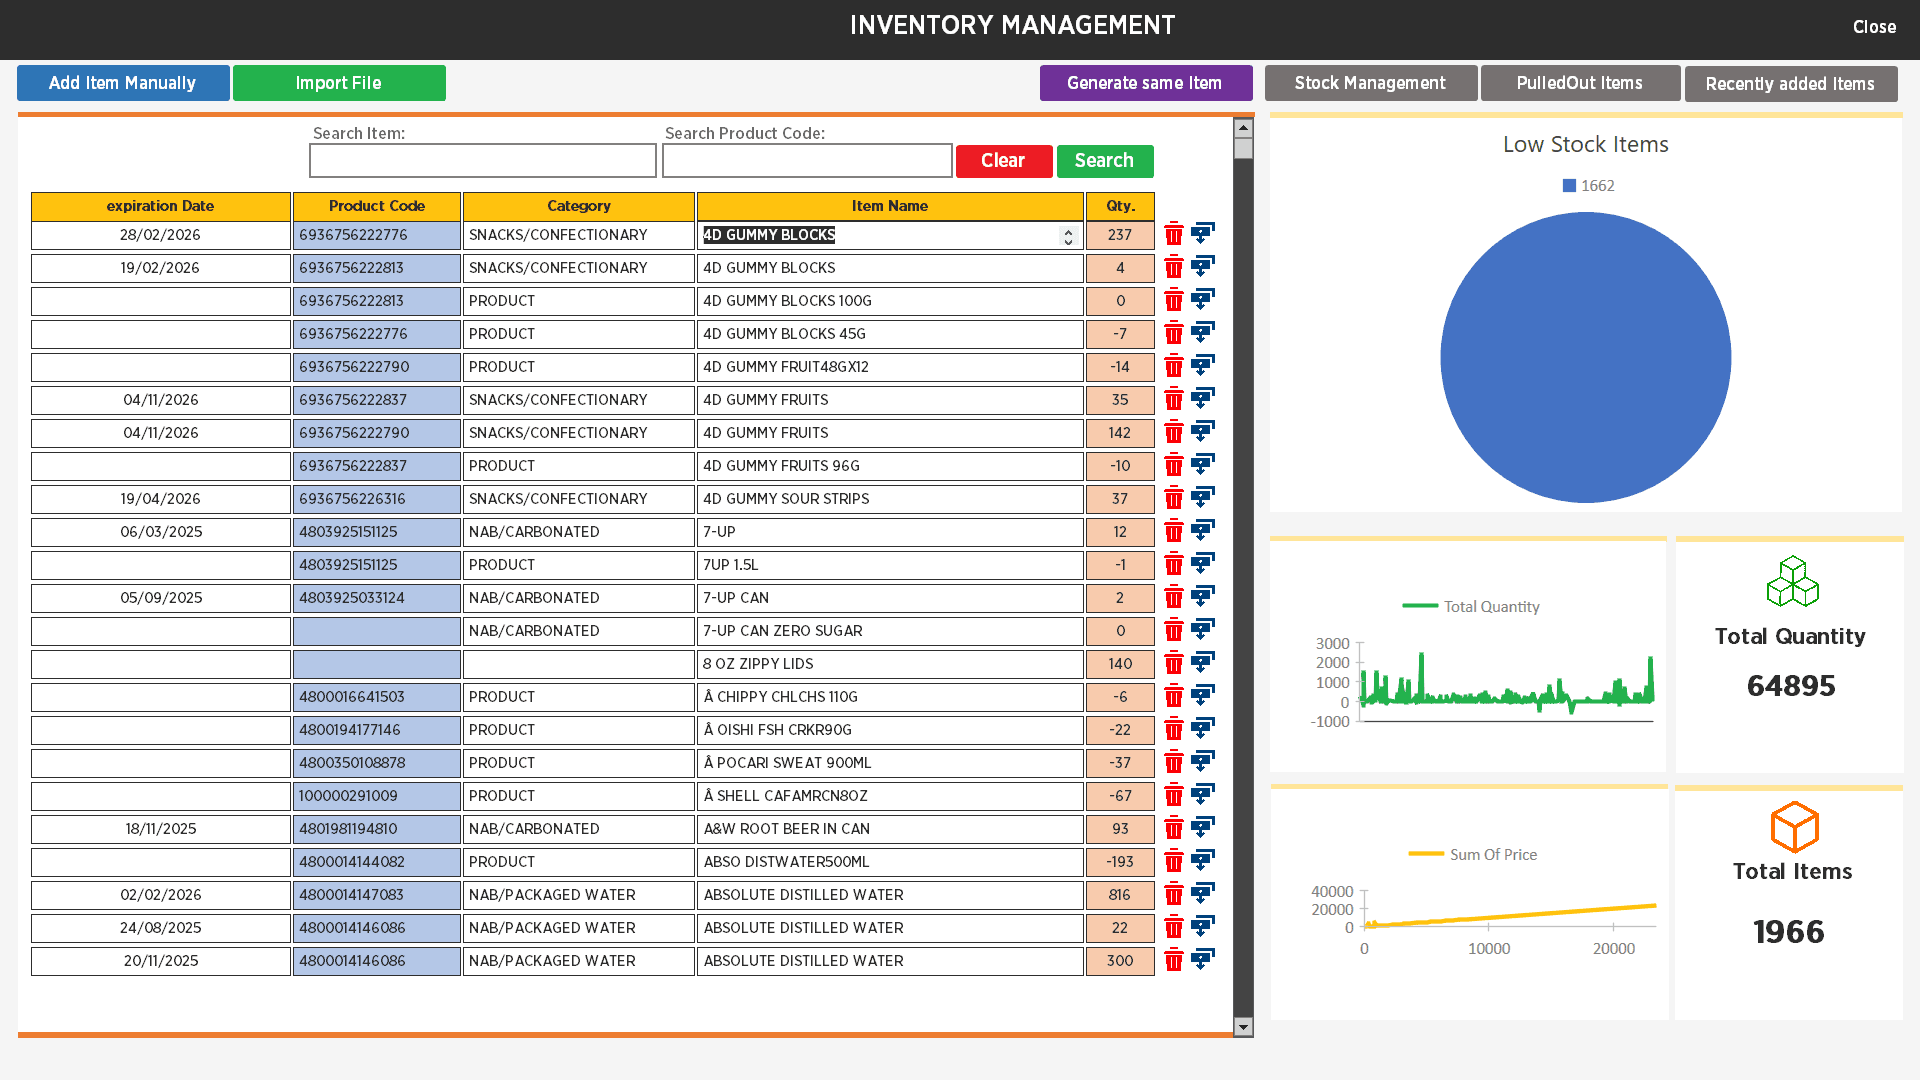The height and width of the screenshot is (1080, 1920).
Task: Pull out the 4D GUMMY FRUITS 96G item
Action: (x=1203, y=465)
